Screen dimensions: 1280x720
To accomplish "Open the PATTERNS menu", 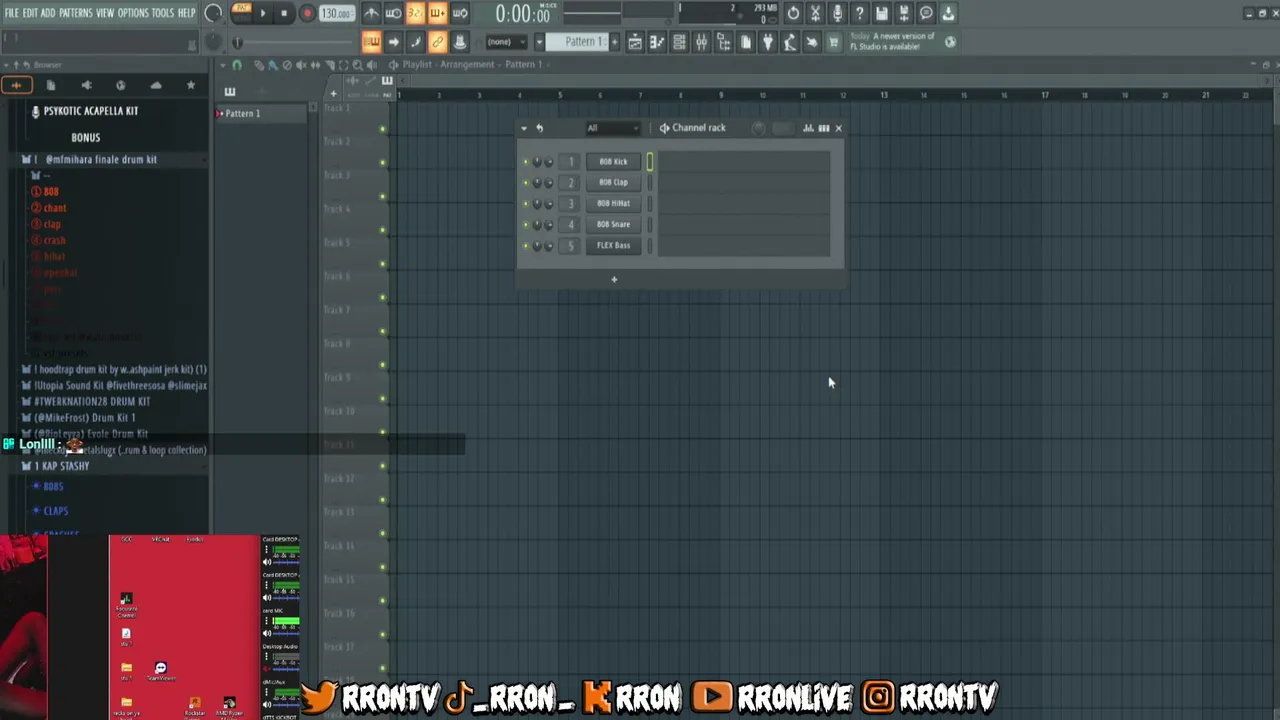I will [75, 13].
